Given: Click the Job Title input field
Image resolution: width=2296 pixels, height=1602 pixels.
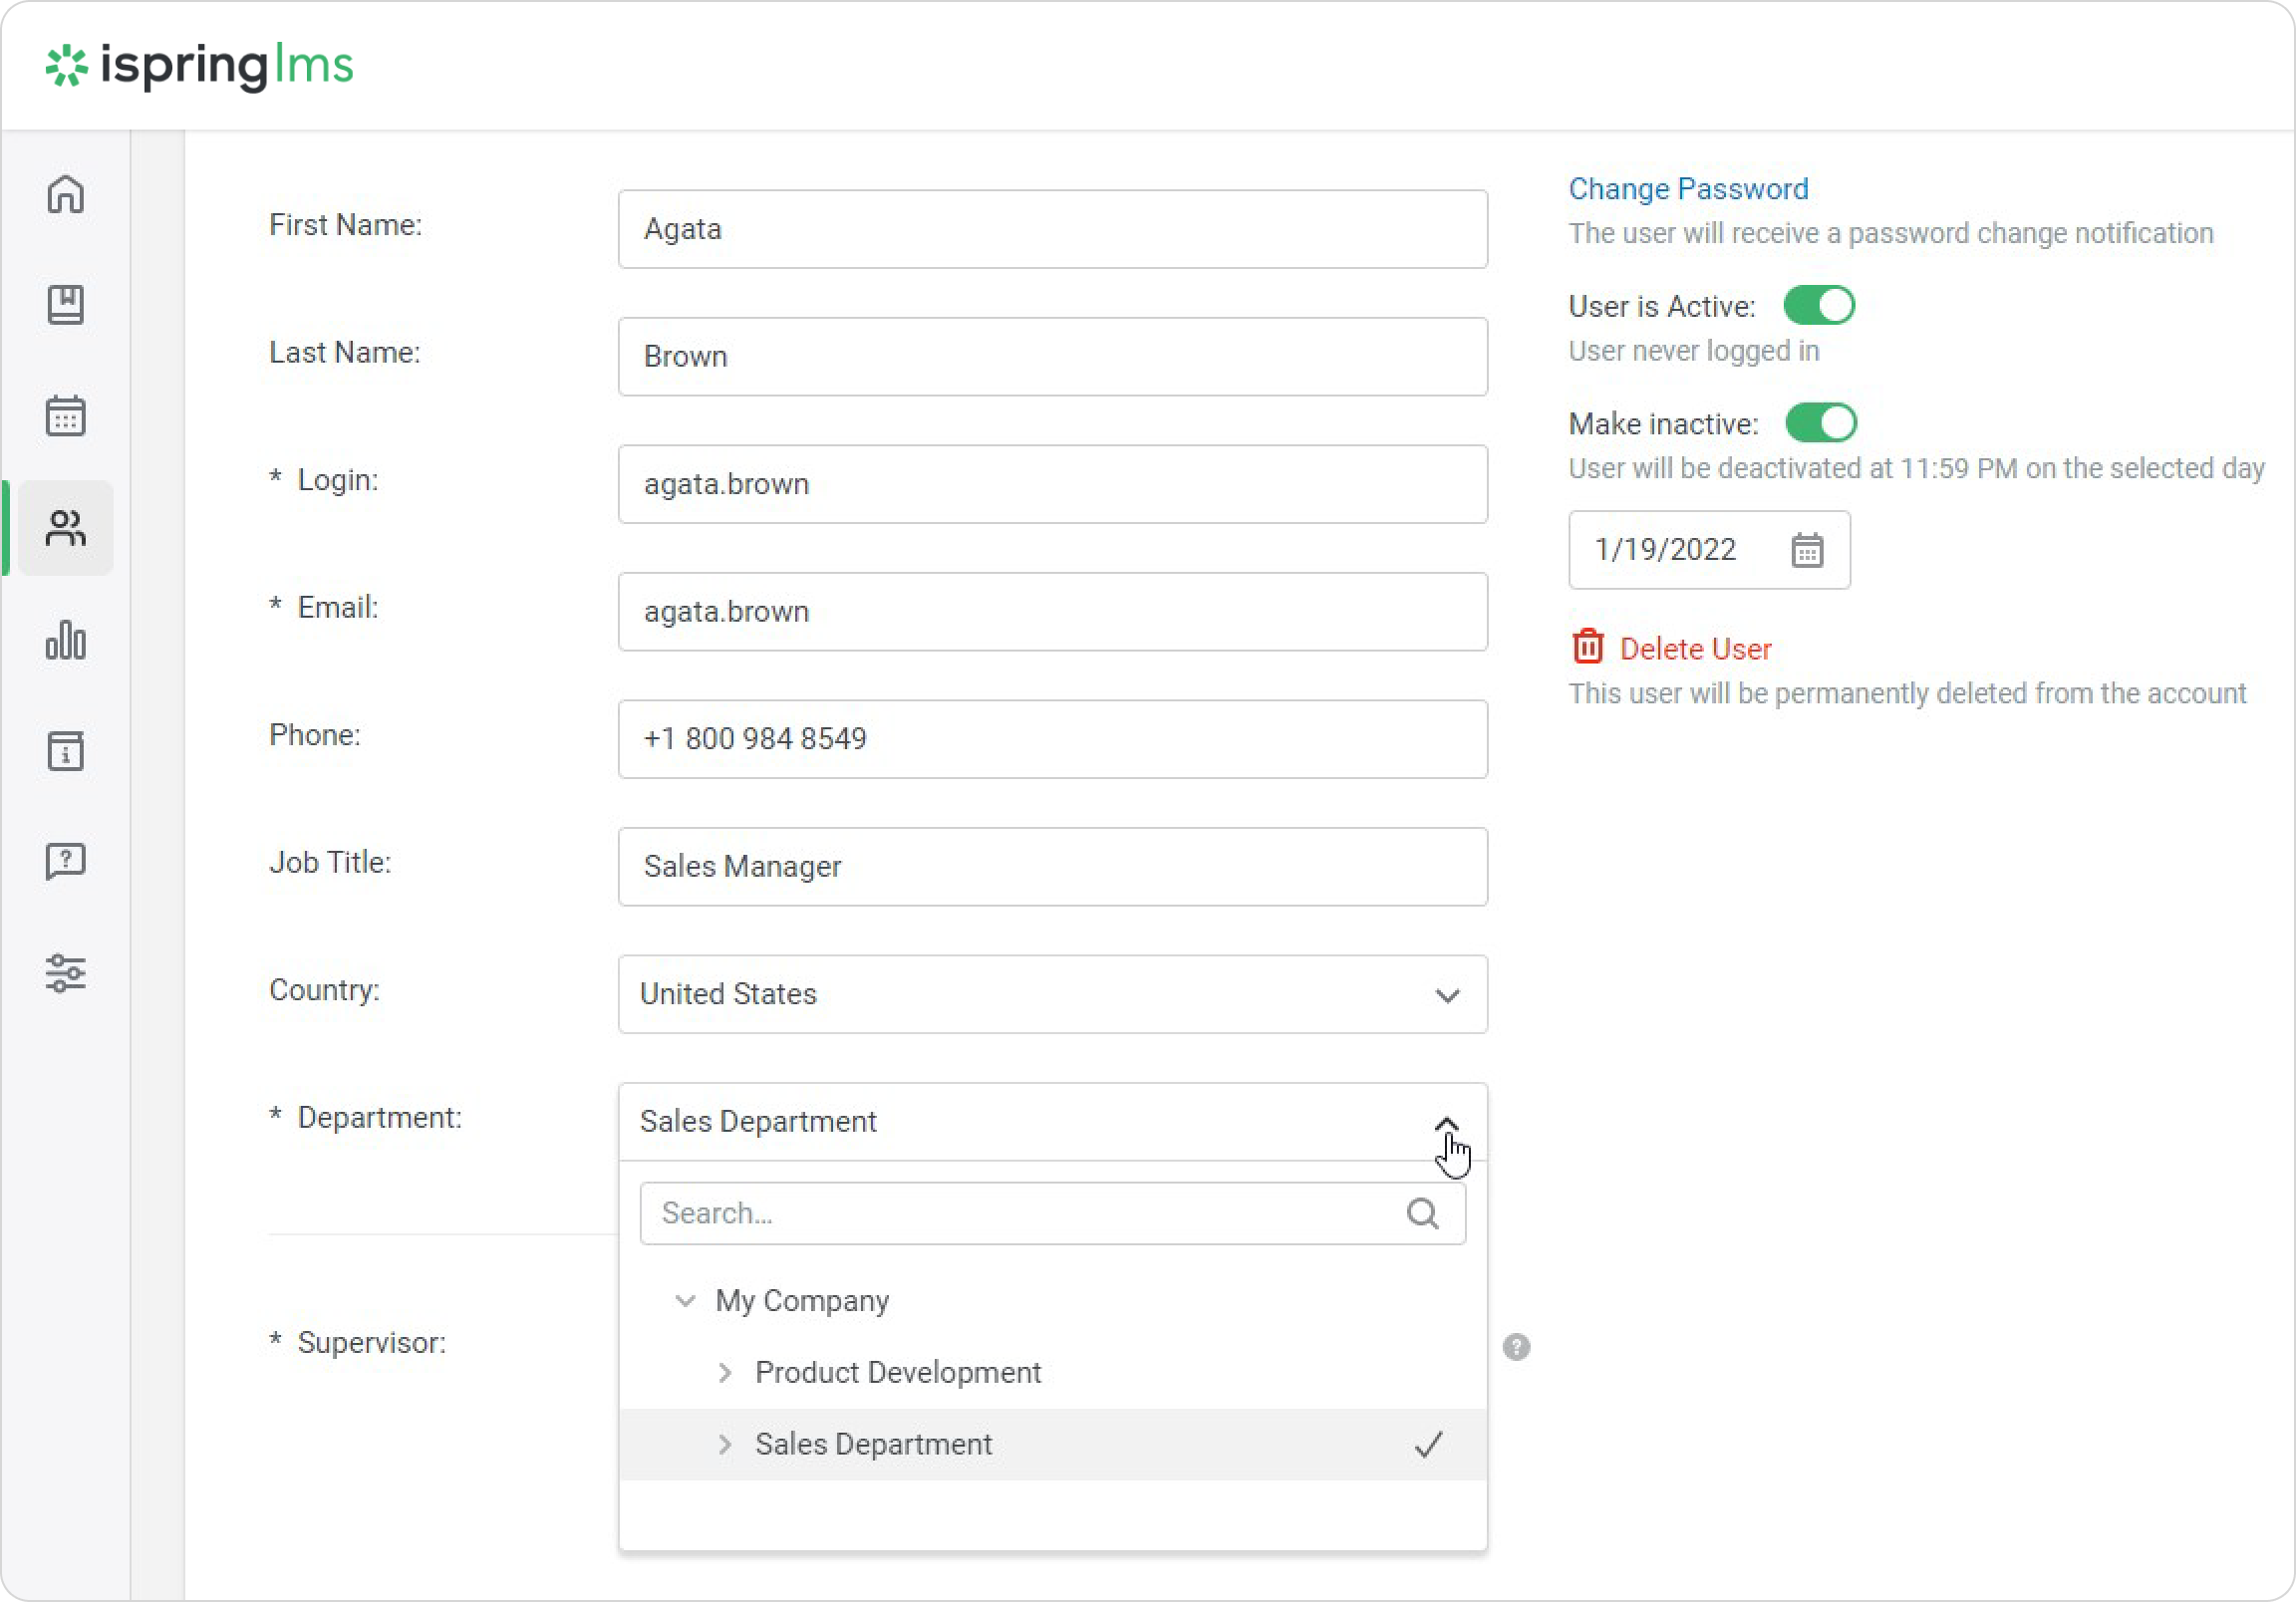Looking at the screenshot, I should point(1052,866).
